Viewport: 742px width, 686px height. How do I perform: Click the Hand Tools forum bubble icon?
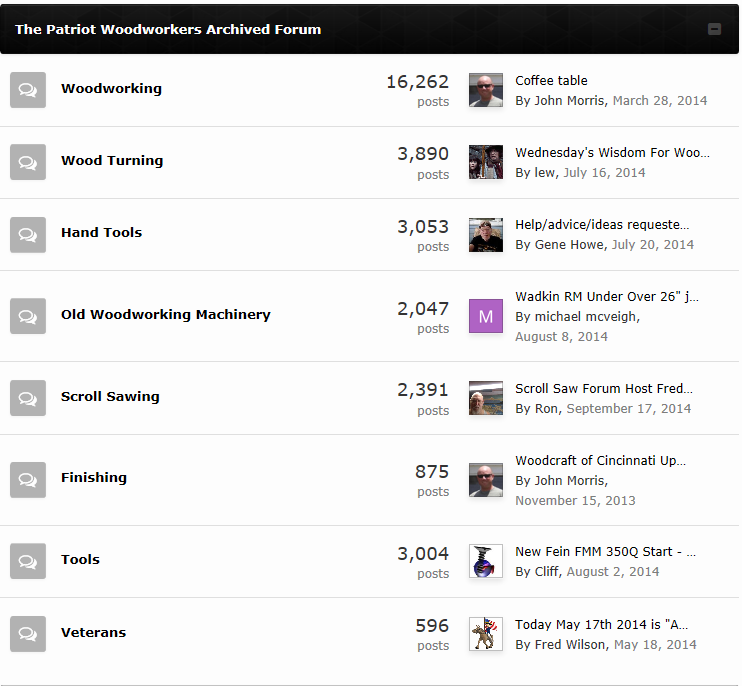[28, 234]
